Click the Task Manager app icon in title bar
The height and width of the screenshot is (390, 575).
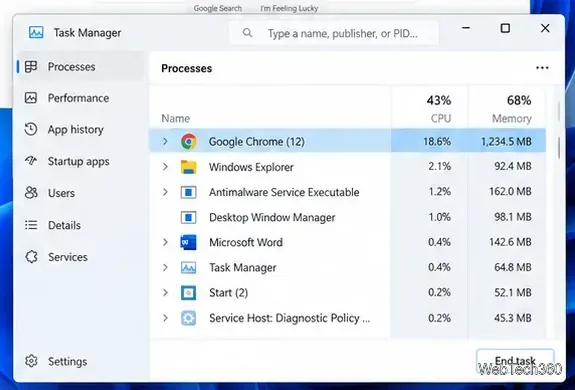(36, 32)
